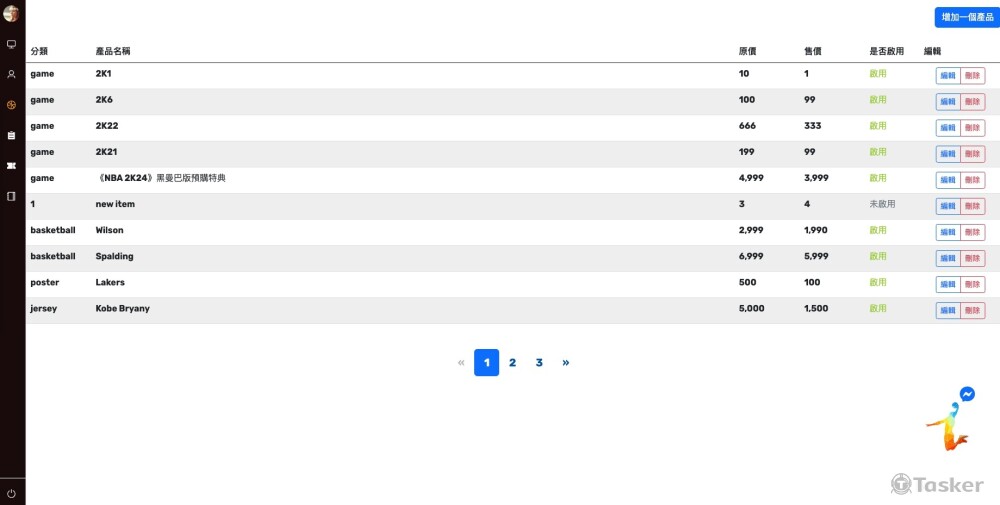Viewport: 1000px width, 505px height.
Task: Click the next page » arrow
Action: [x=566, y=363]
